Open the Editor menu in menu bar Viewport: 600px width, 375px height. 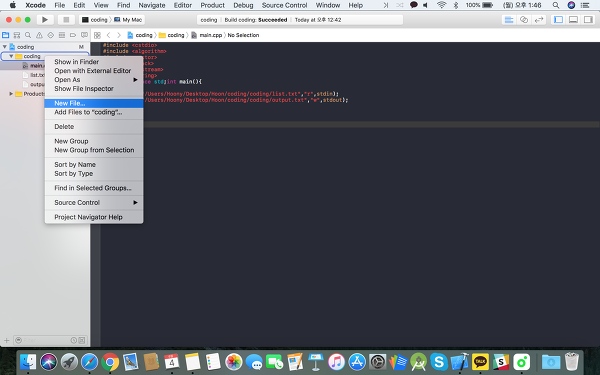tap(183, 5)
